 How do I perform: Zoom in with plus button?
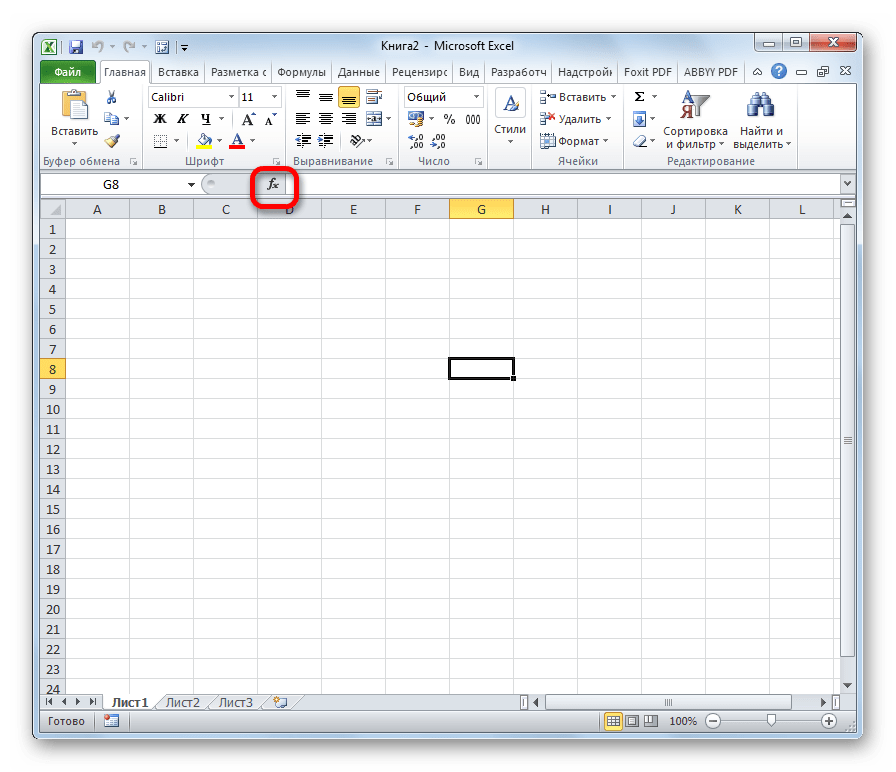[829, 721]
